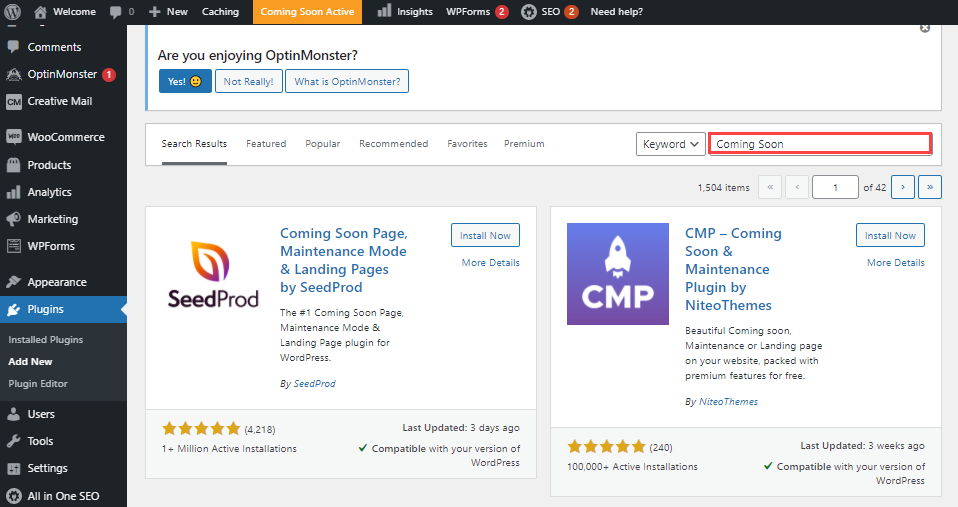Image resolution: width=958 pixels, height=507 pixels.
Task: Switch to Search Results tab
Action: point(194,144)
